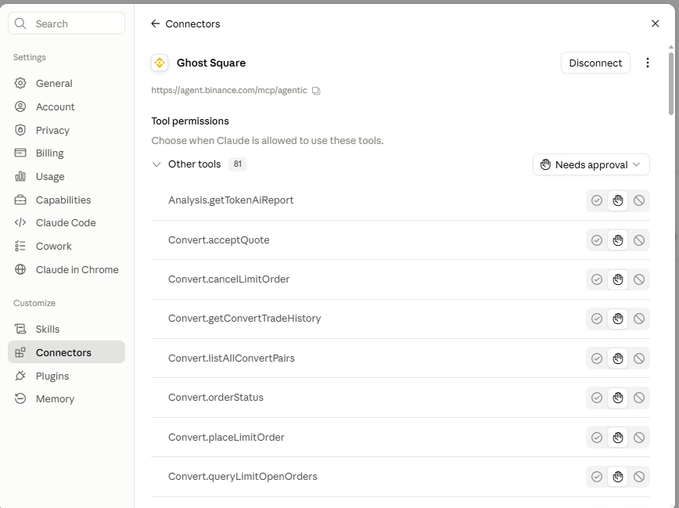Block Convert.getConvertTradeHistory tool
Image resolution: width=679 pixels, height=508 pixels.
pos(639,319)
